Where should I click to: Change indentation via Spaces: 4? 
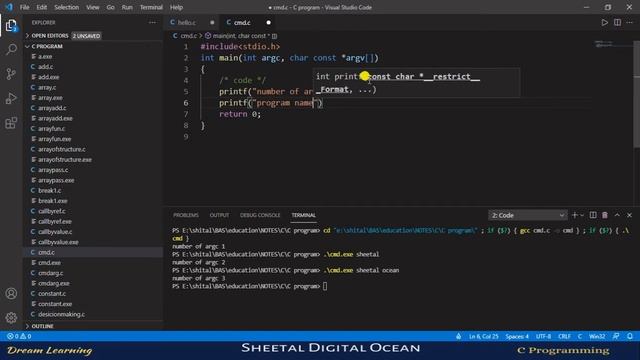(x=517, y=336)
